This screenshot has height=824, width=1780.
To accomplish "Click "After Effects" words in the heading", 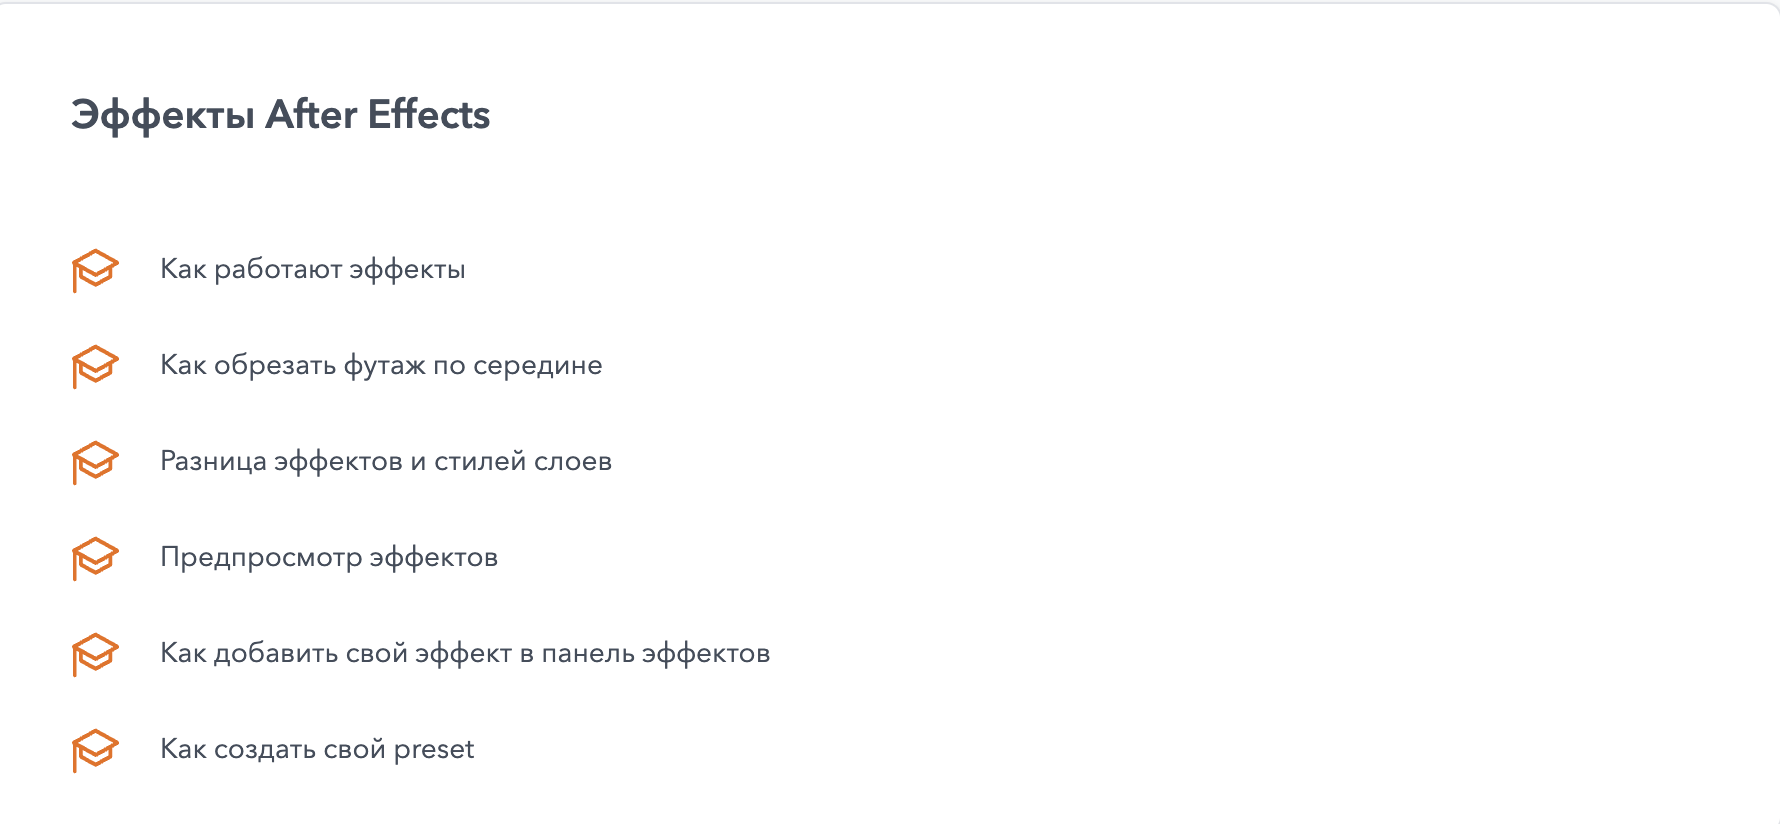I will pos(377,115).
